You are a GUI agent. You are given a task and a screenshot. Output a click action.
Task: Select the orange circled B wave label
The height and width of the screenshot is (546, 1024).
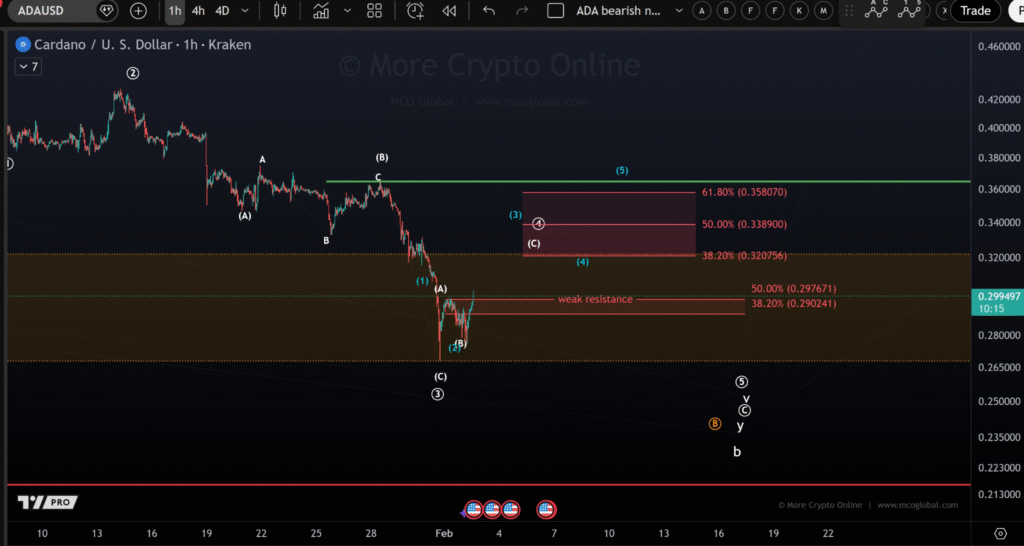click(x=715, y=424)
